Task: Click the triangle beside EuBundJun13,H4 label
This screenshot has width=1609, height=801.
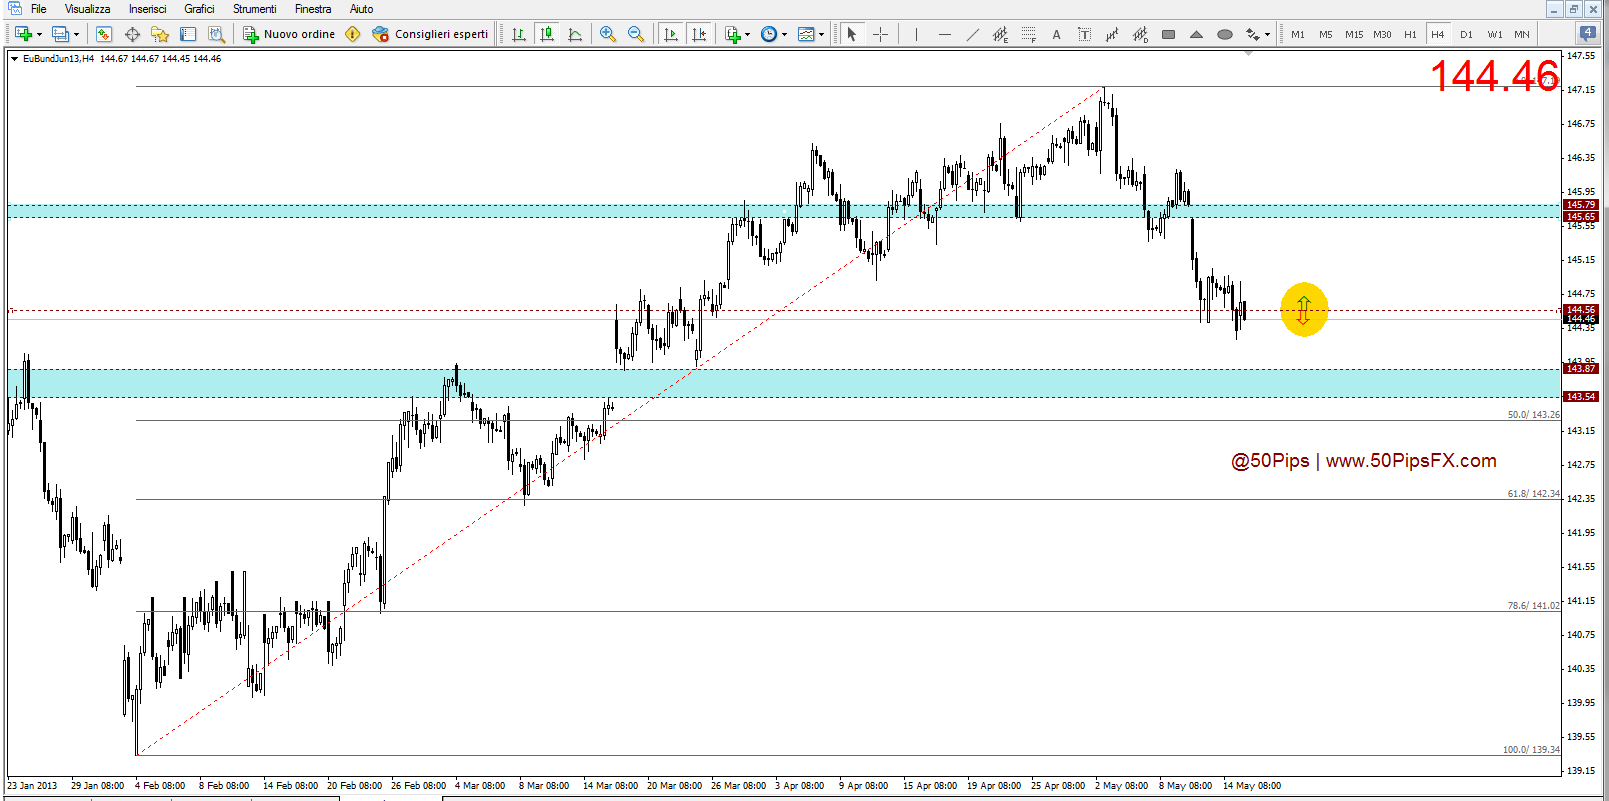Action: coord(14,58)
